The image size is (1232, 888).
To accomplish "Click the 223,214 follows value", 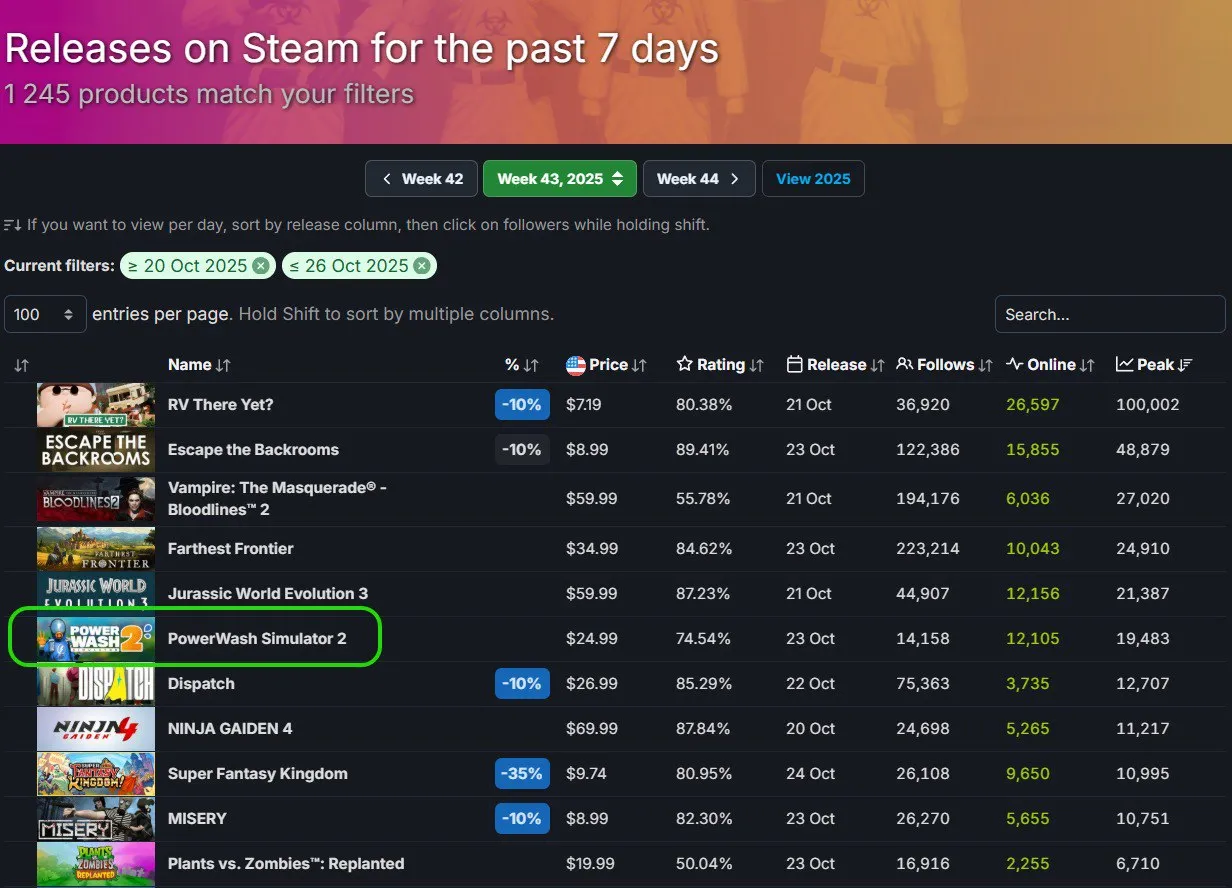I will click(x=928, y=548).
